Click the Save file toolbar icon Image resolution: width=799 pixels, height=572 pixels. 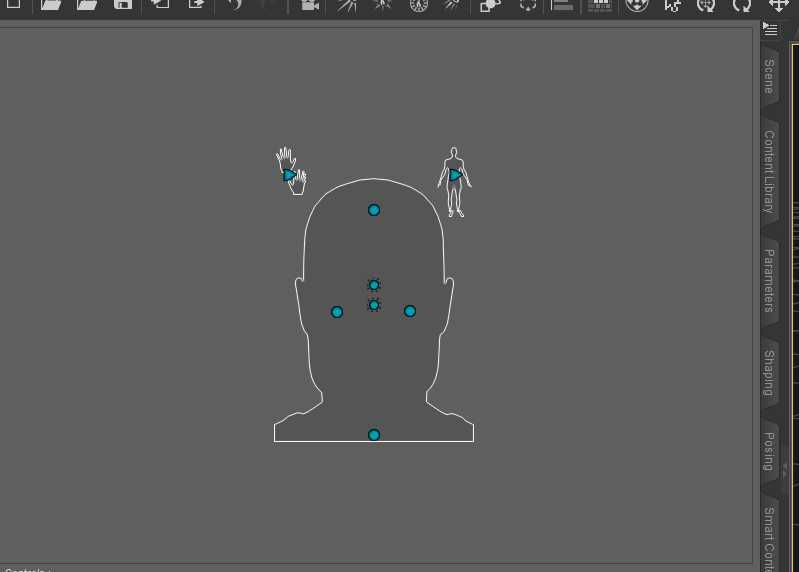pyautogui.click(x=122, y=5)
